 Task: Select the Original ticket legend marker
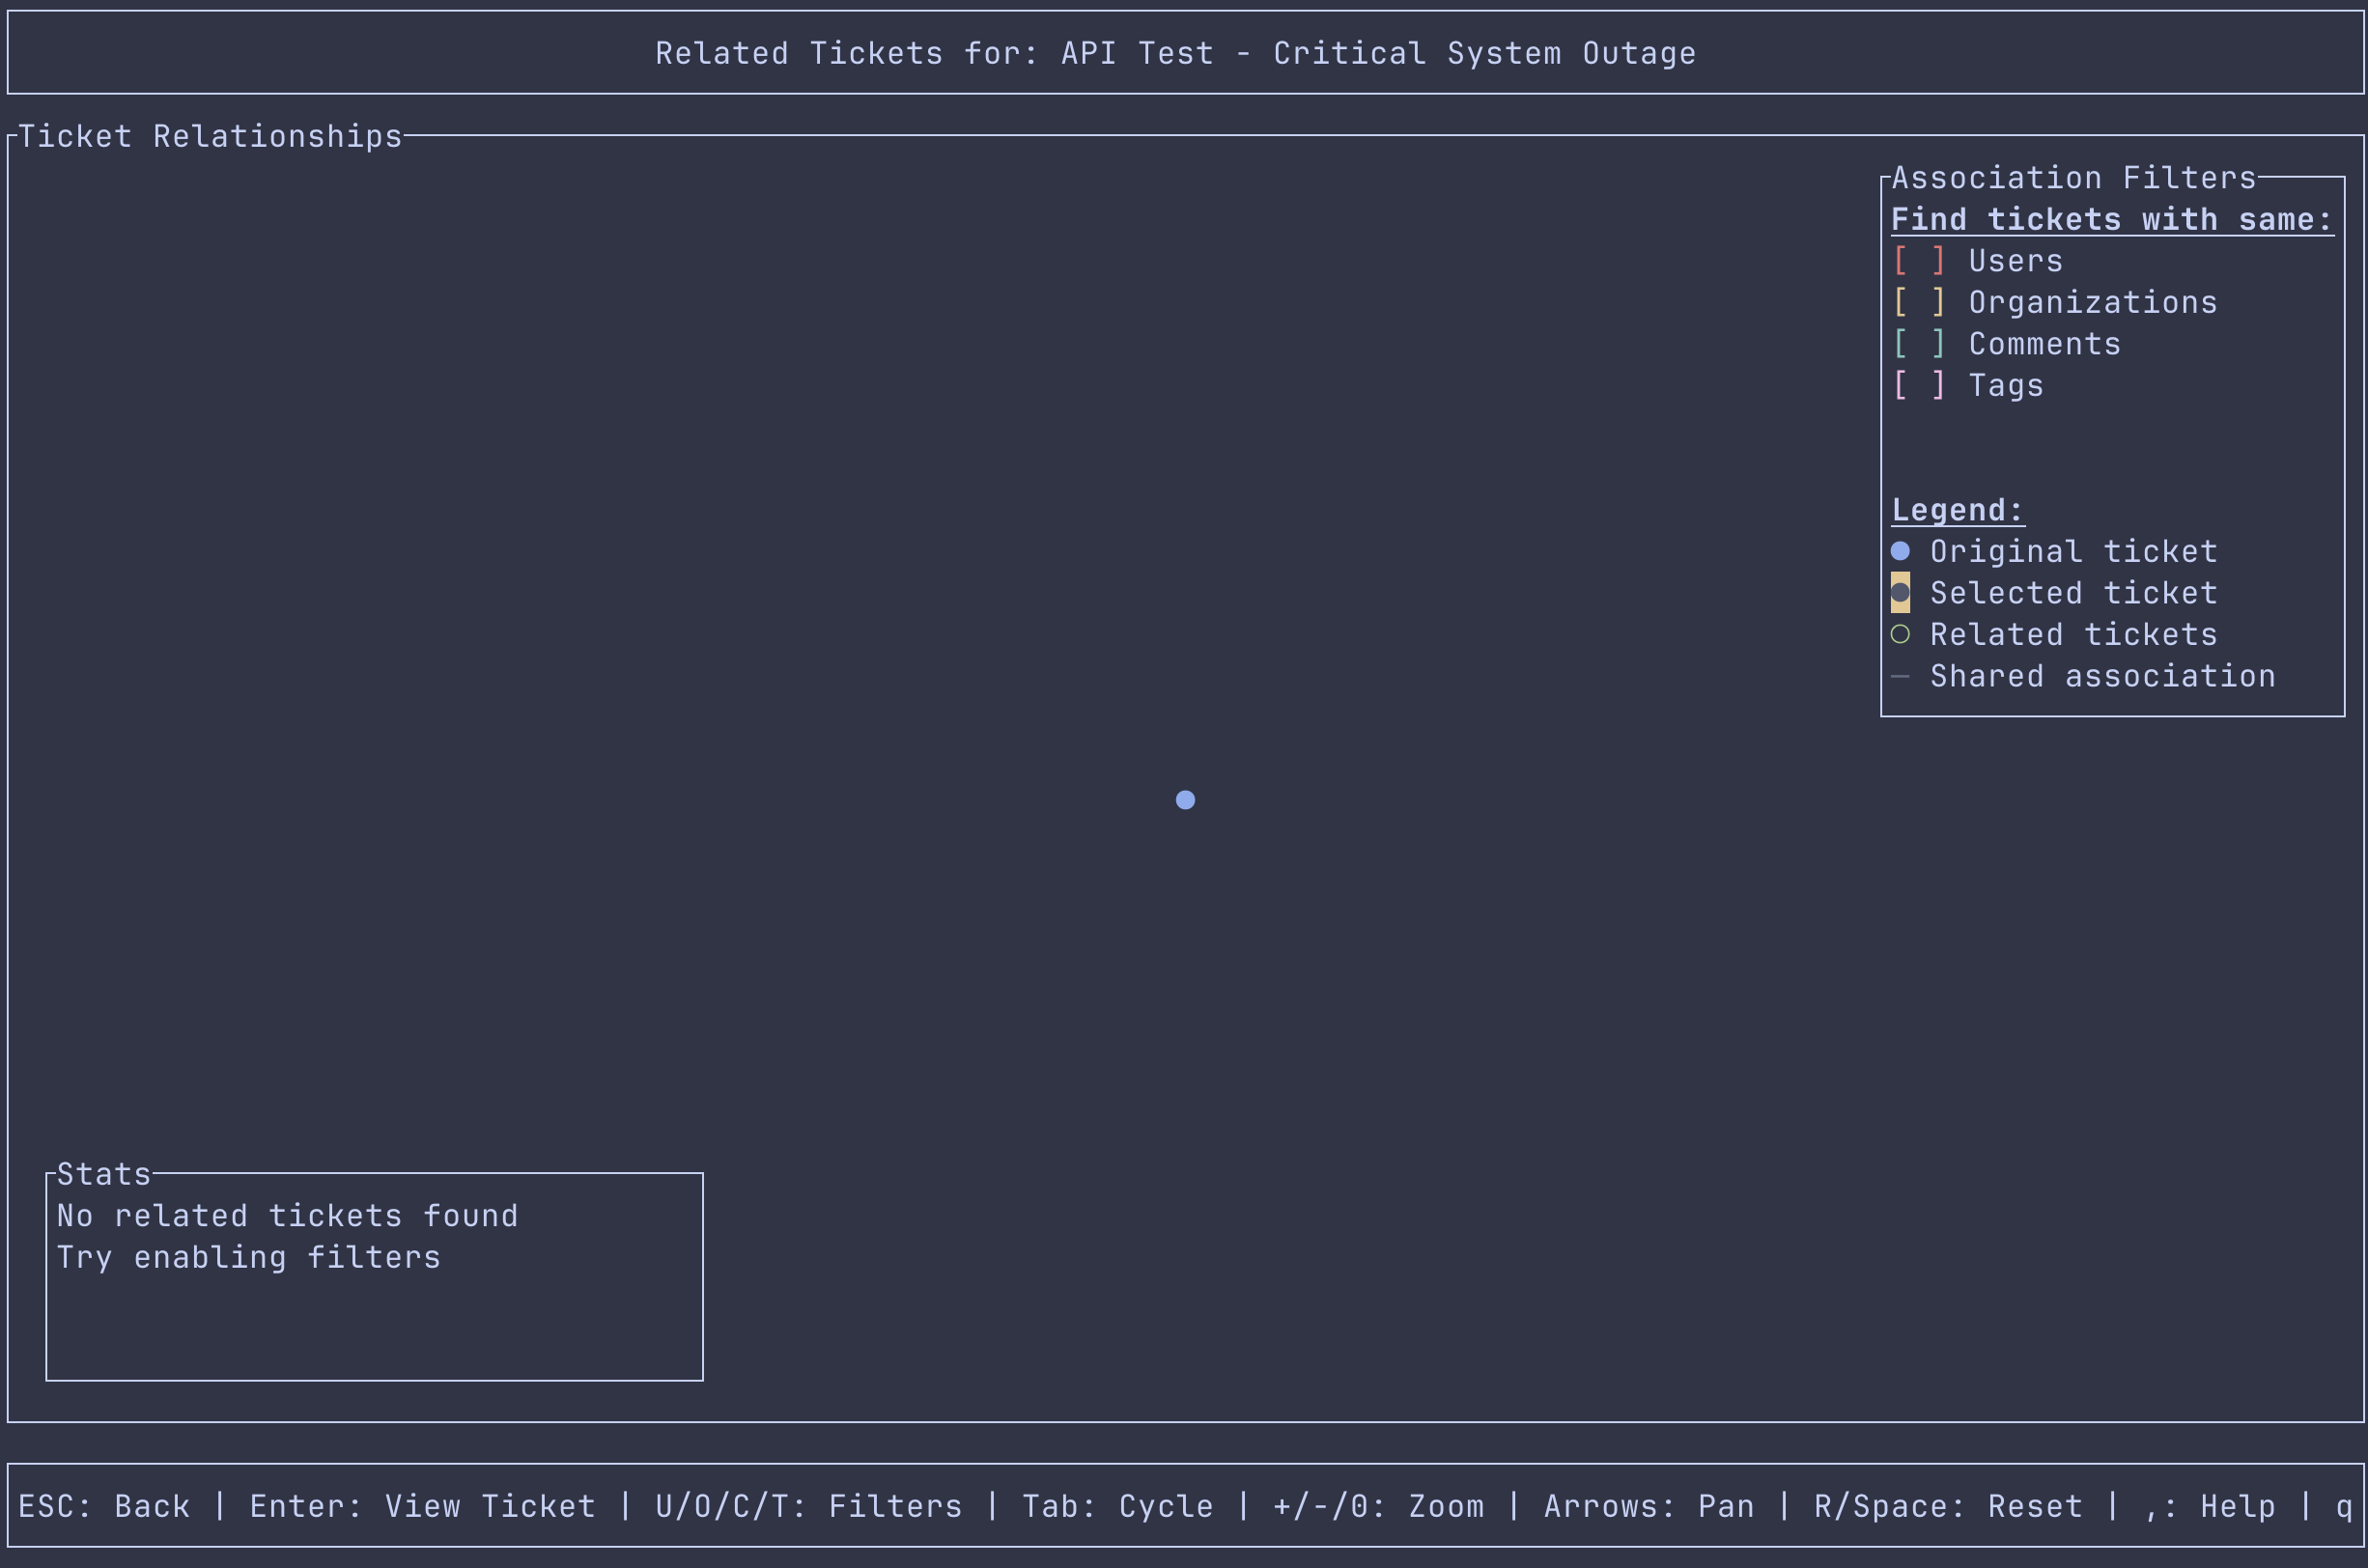[1900, 551]
